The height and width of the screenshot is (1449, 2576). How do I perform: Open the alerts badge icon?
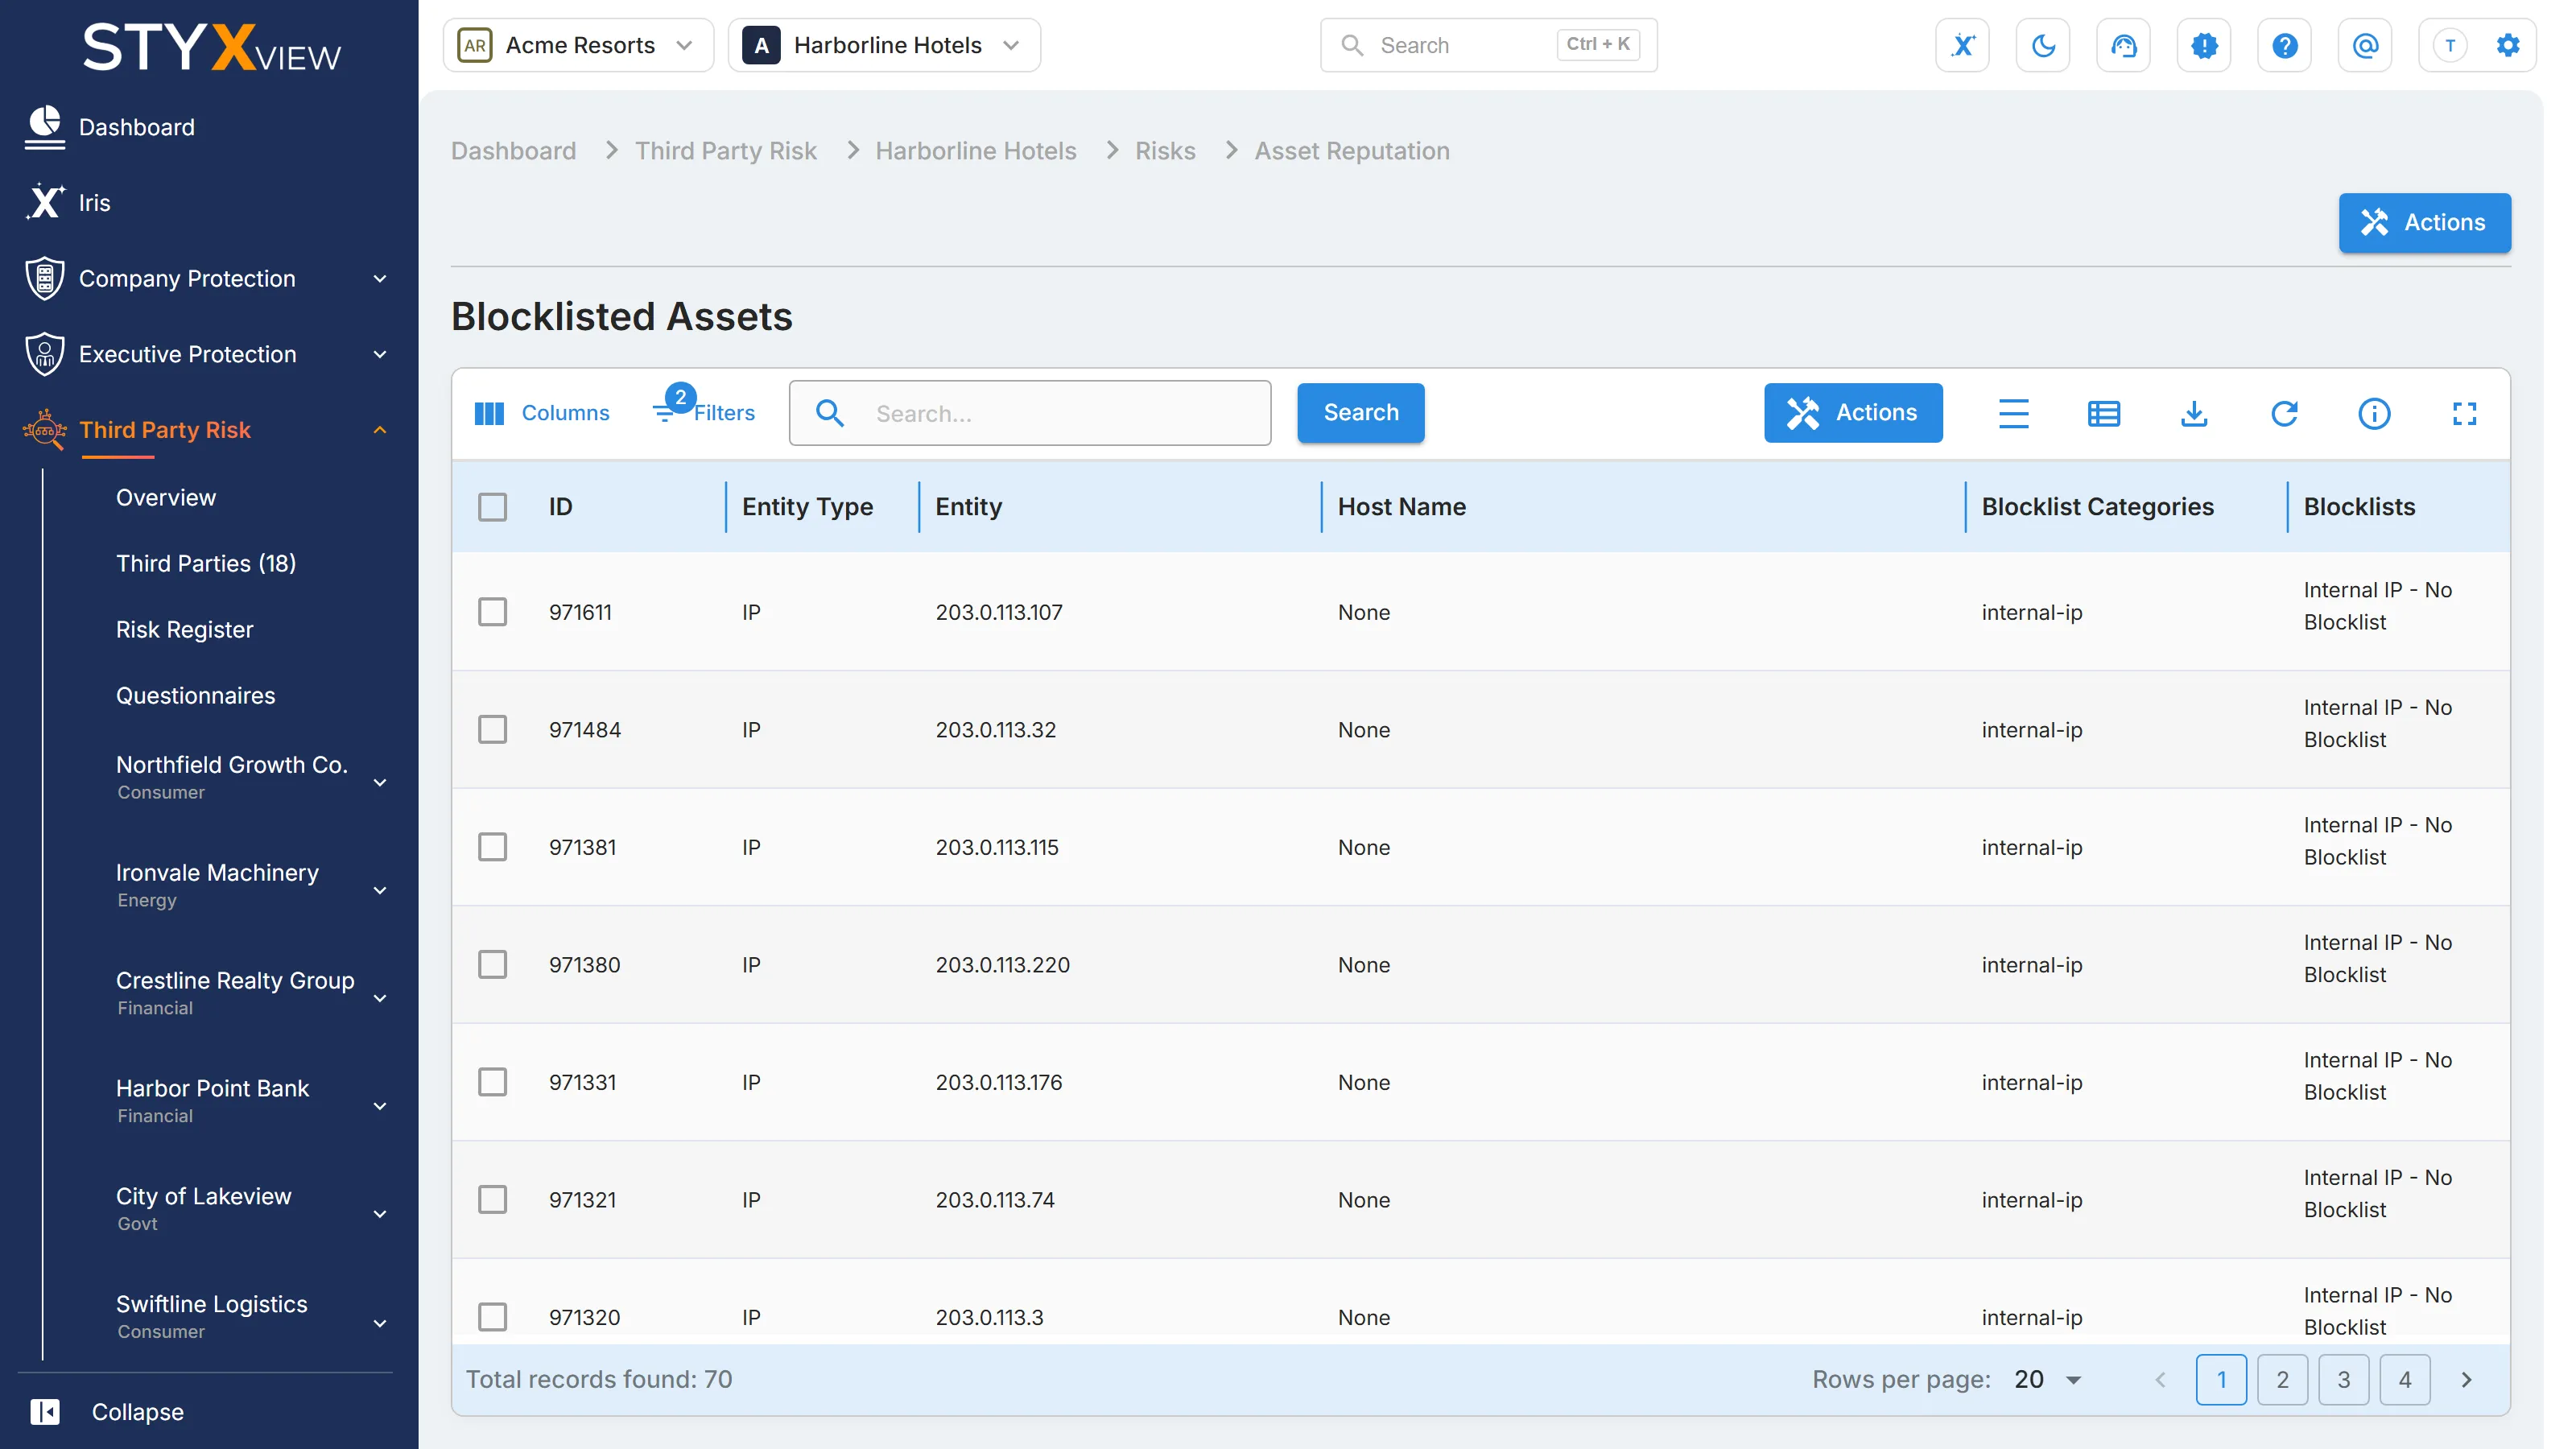click(2204, 45)
